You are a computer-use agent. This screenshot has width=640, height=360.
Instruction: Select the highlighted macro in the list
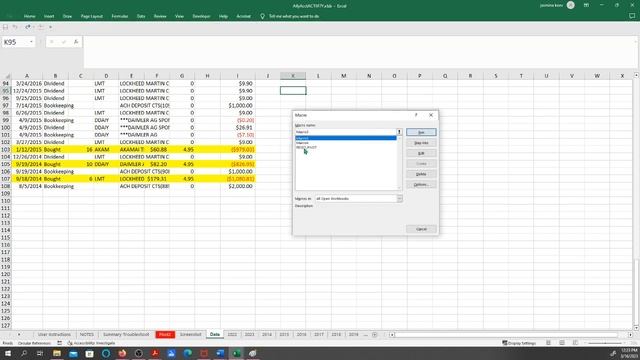[345, 138]
